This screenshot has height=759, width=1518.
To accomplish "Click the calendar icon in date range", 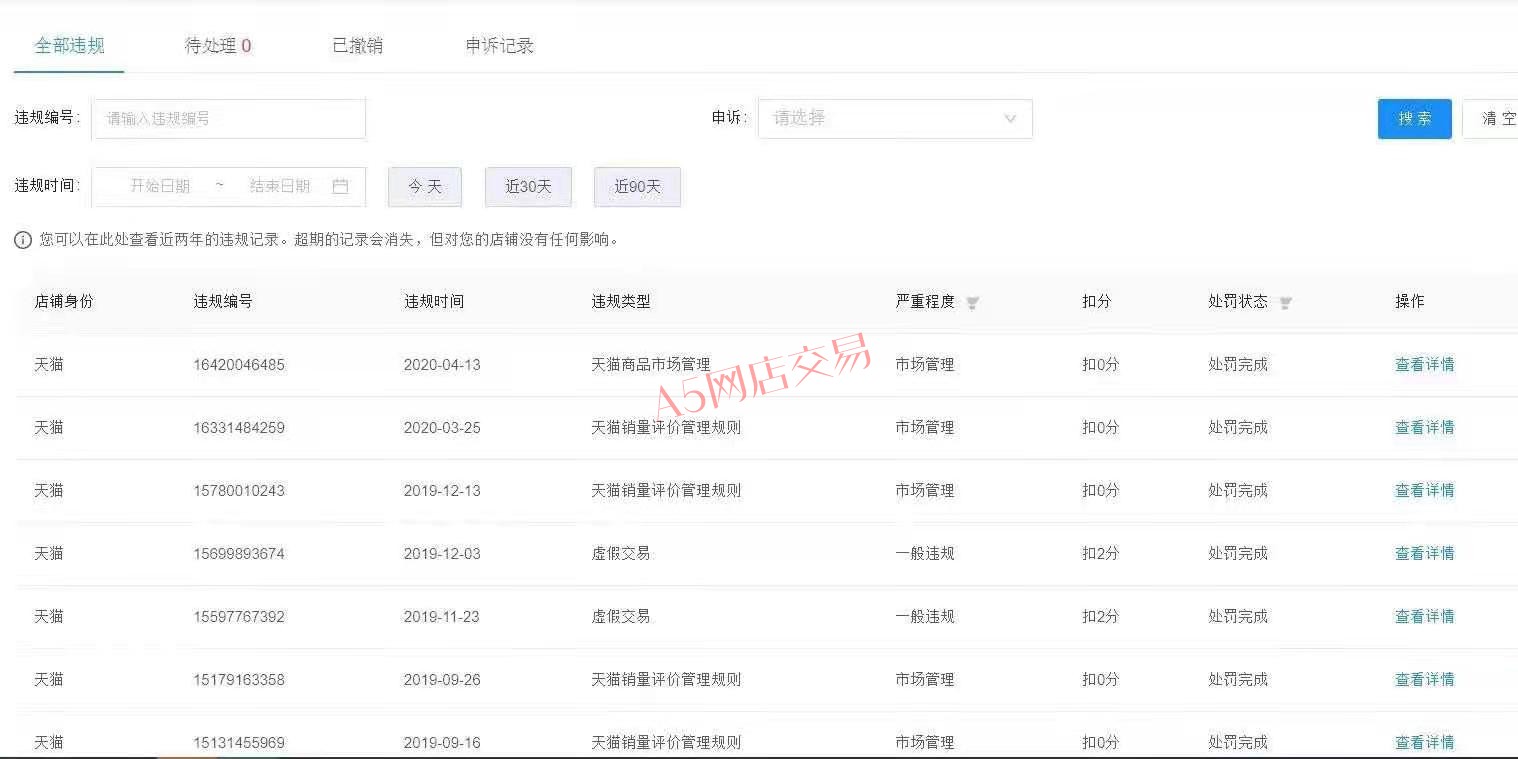I will (x=340, y=186).
